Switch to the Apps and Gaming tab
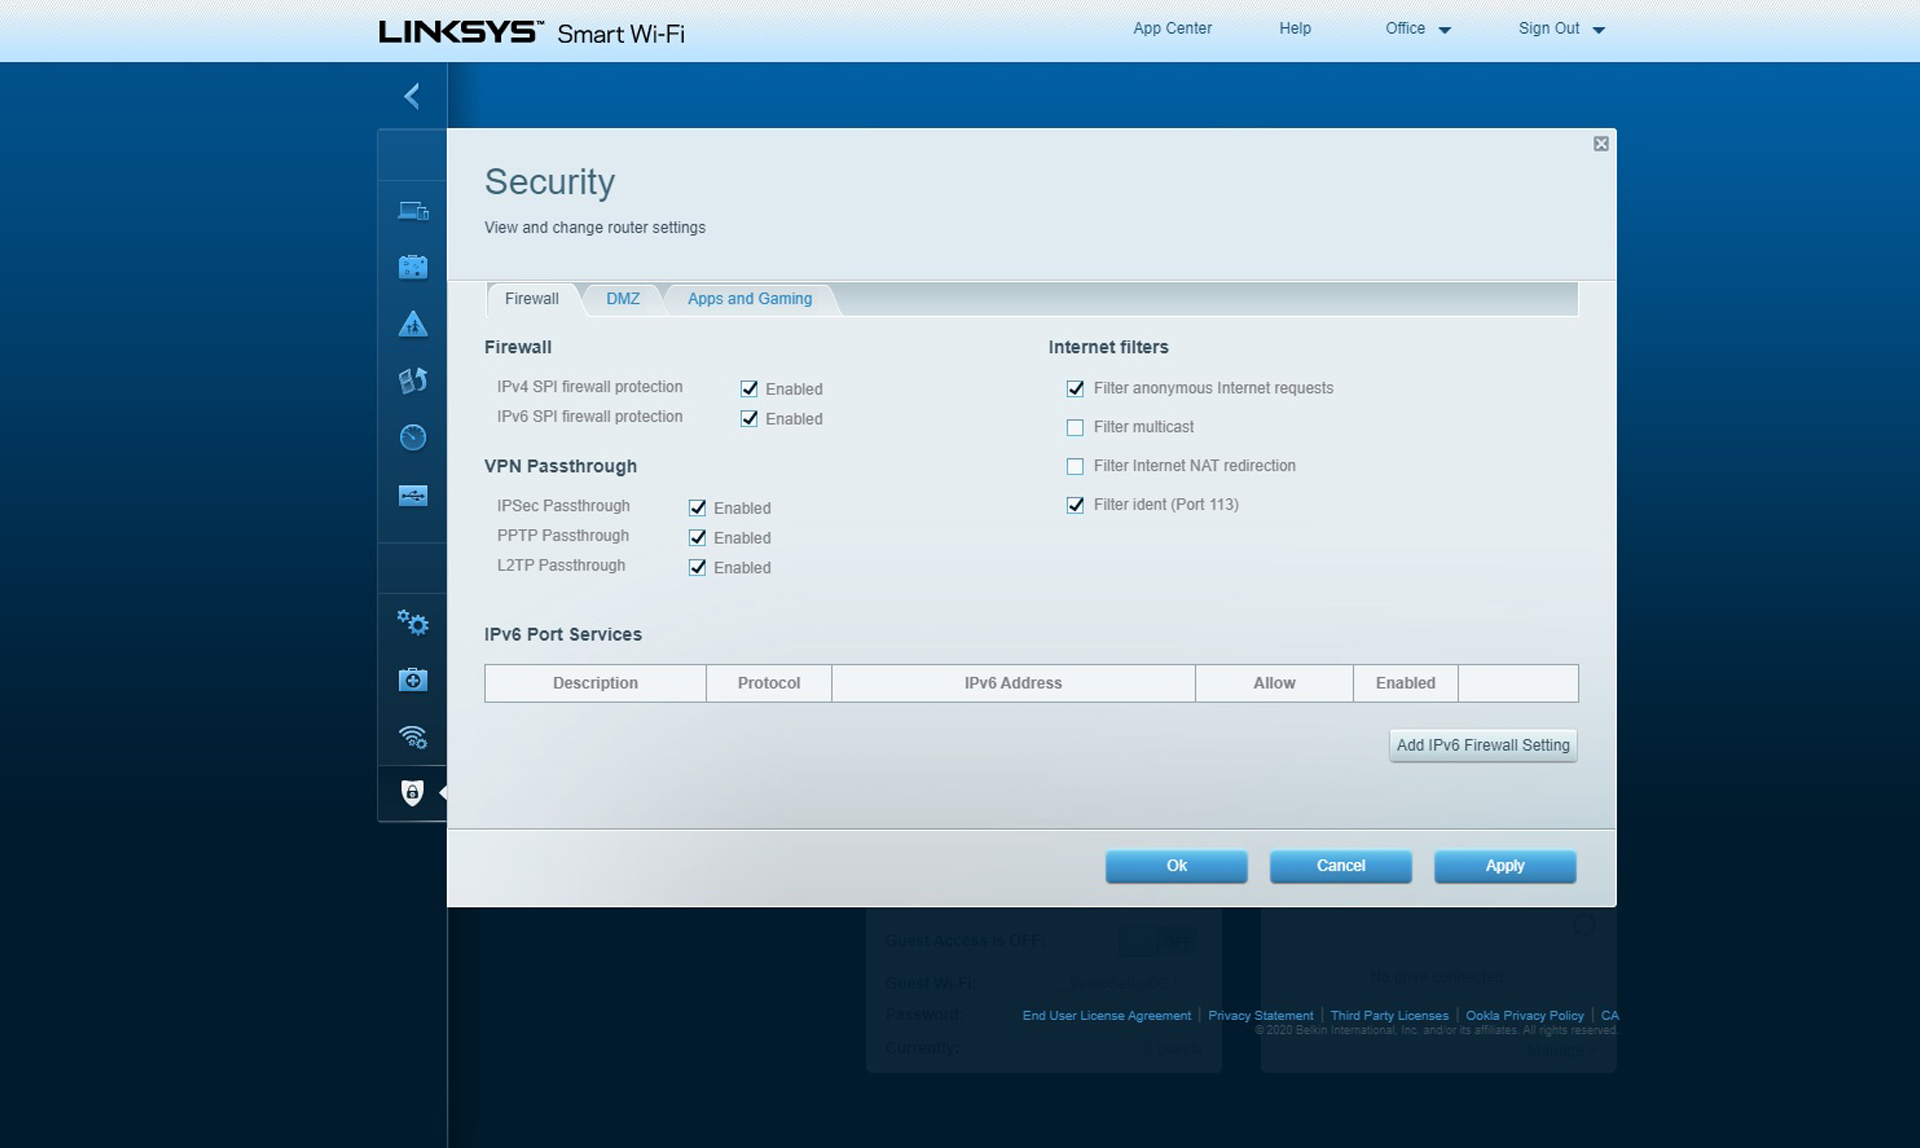This screenshot has height=1148, width=1920. tap(749, 298)
